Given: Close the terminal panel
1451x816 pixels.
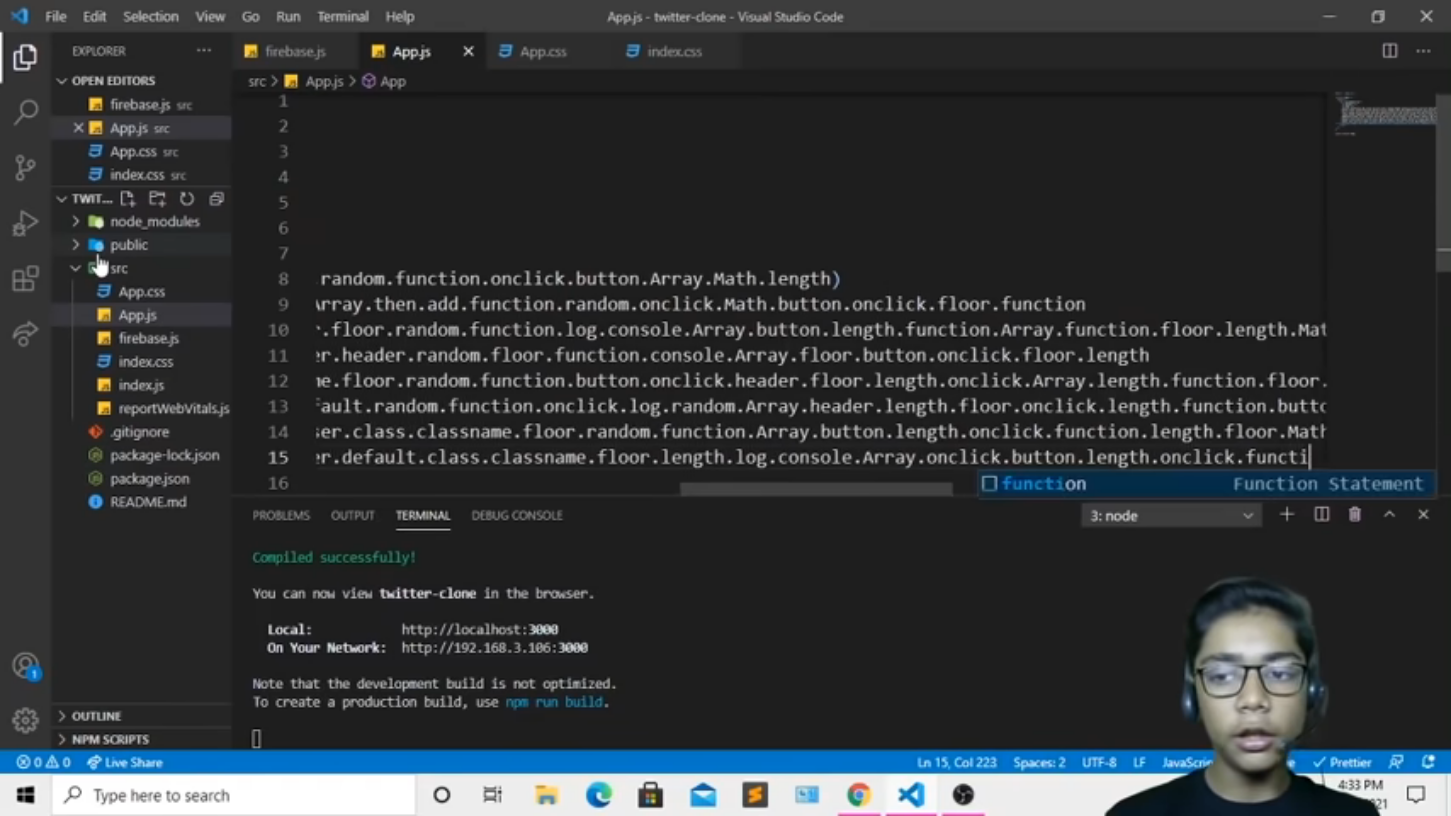Looking at the screenshot, I should click(x=1423, y=515).
